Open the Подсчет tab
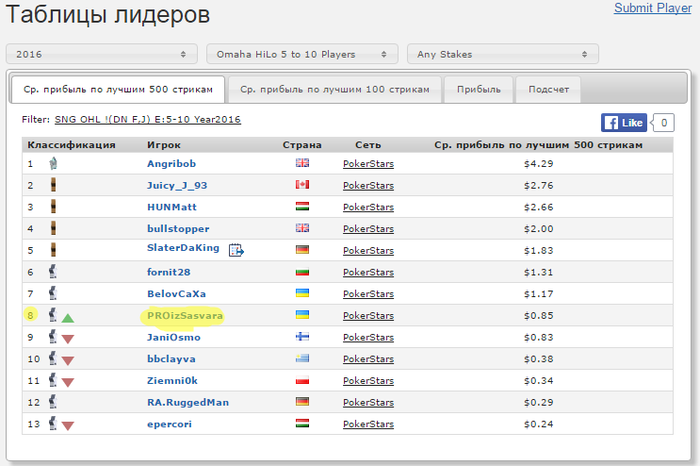The height and width of the screenshot is (466, 700). [x=549, y=90]
